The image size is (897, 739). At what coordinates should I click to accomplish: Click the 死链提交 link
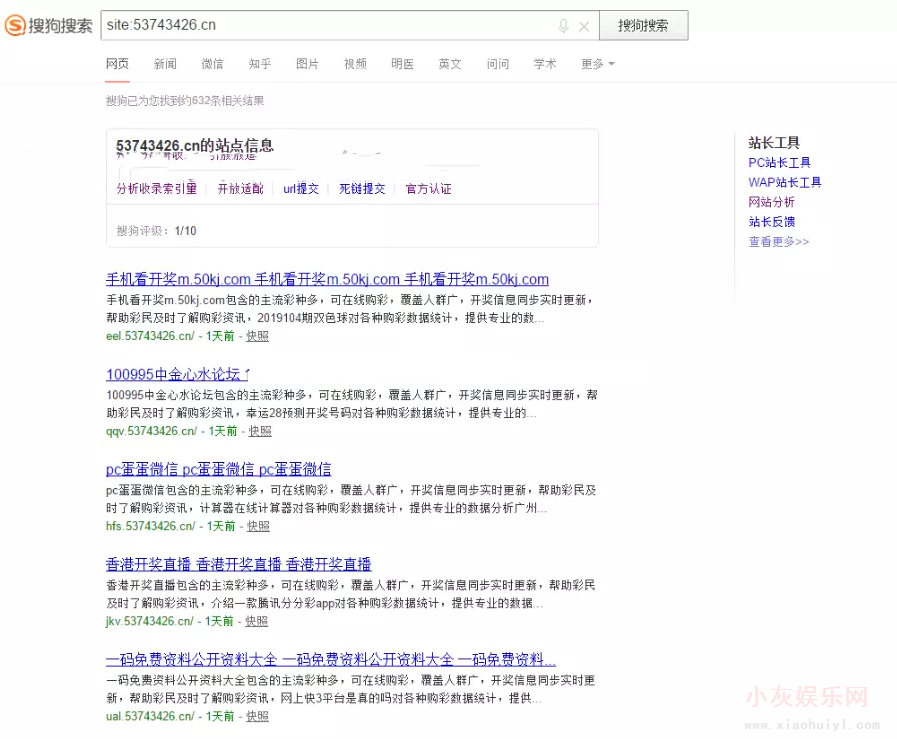click(x=361, y=188)
